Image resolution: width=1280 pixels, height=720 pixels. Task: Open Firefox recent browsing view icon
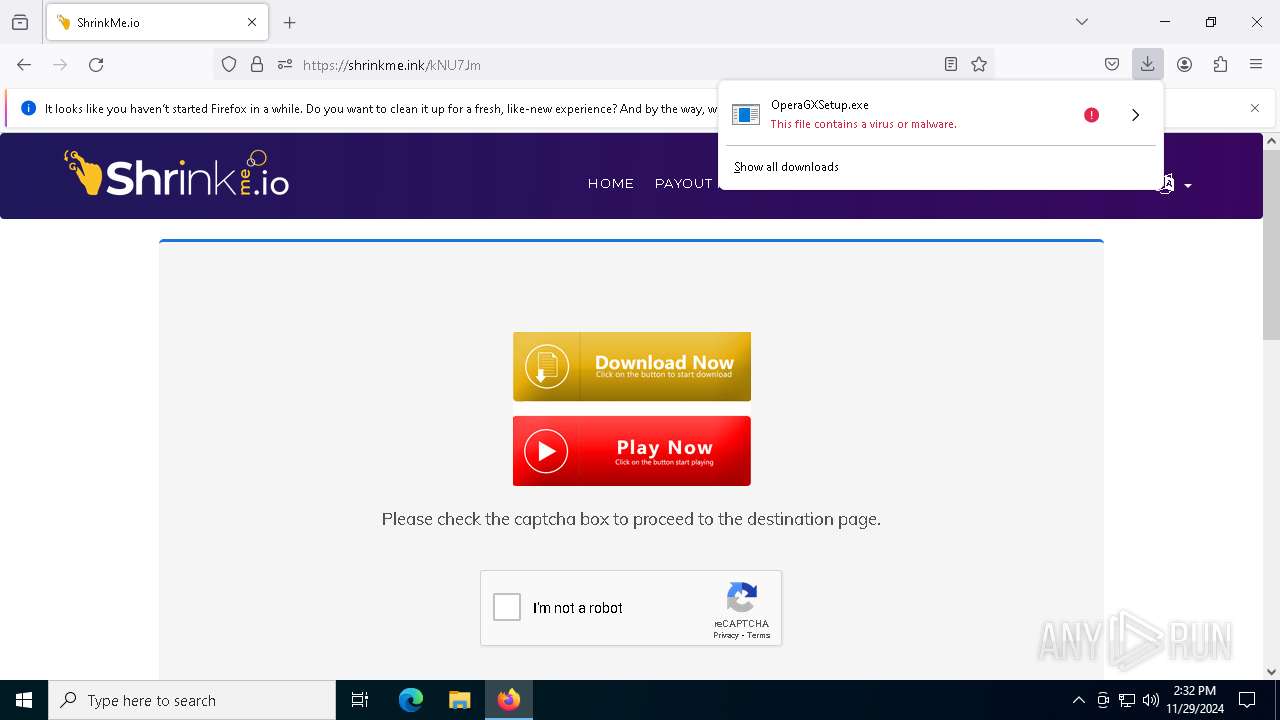coord(20,22)
